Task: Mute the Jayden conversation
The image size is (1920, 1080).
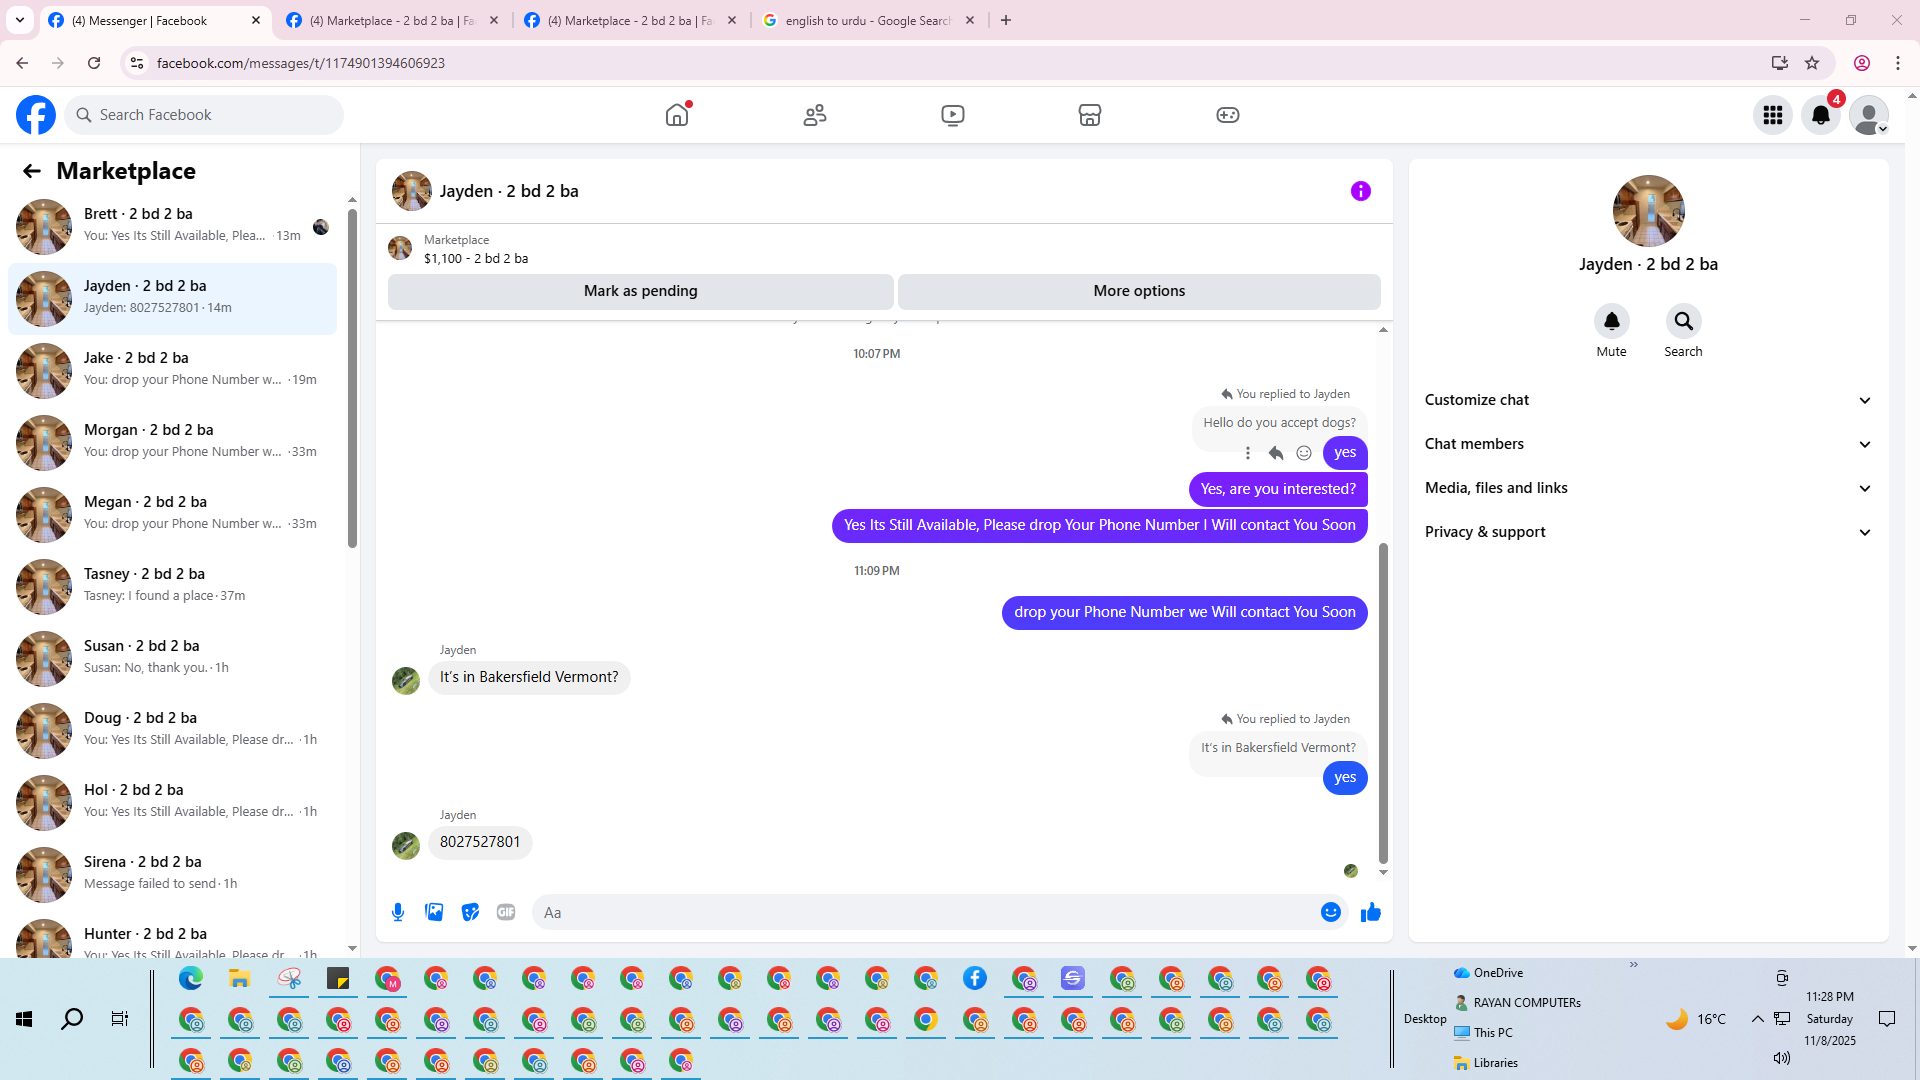Action: [1611, 322]
